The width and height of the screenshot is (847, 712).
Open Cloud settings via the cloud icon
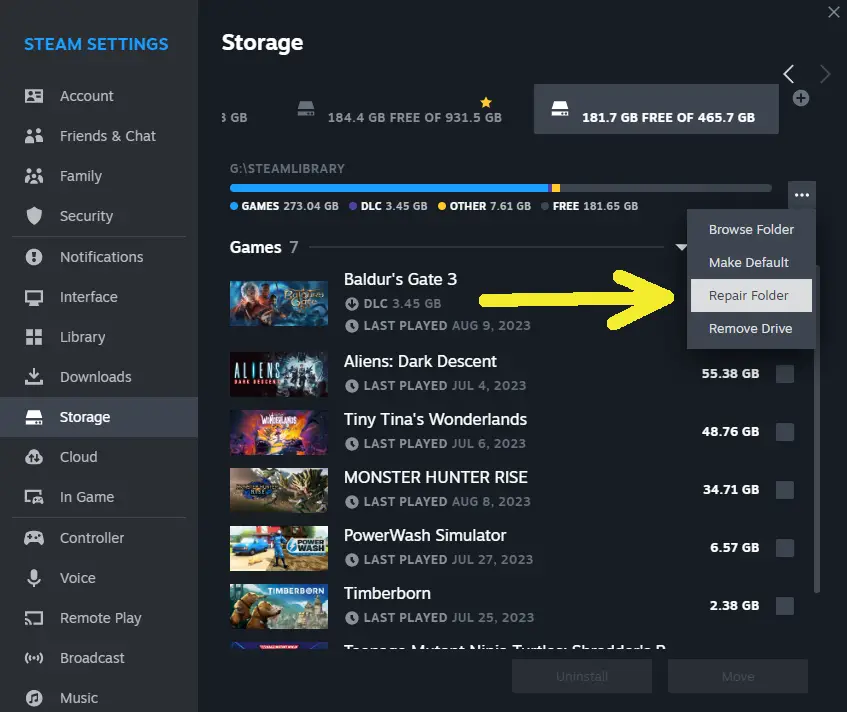[34, 457]
